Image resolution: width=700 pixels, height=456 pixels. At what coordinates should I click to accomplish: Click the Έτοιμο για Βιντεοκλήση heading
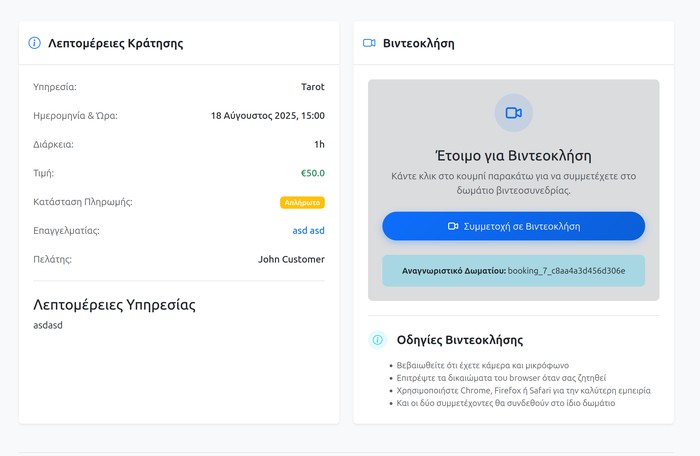[x=513, y=156]
